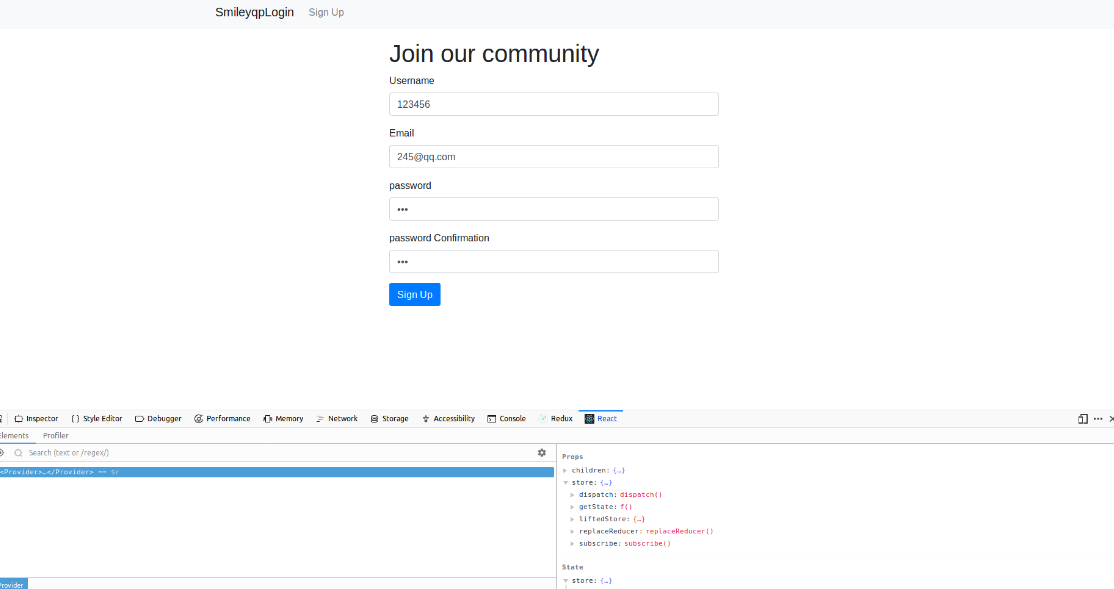Viewport: 1114px width, 589px height.
Task: Open the Console tab
Action: [507, 418]
